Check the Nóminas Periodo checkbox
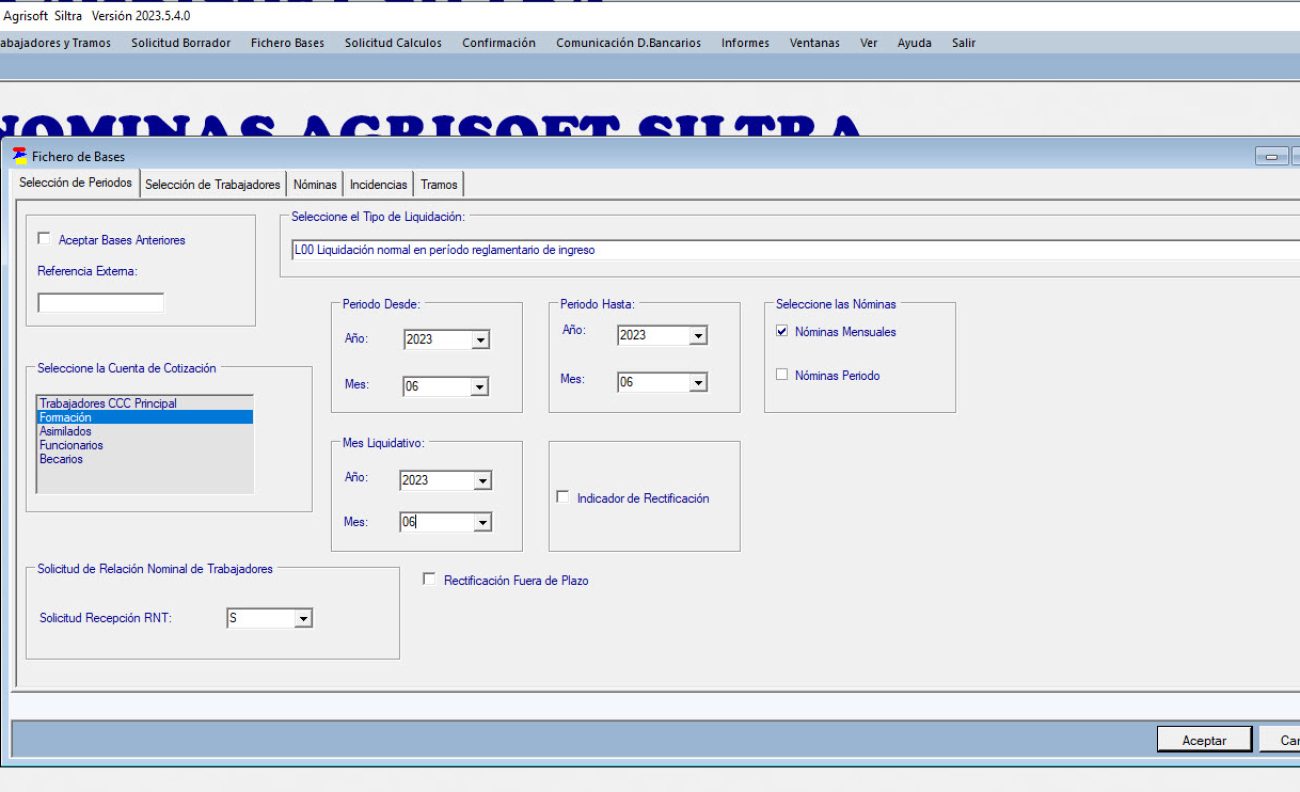The width and height of the screenshot is (1300, 792). coord(782,375)
